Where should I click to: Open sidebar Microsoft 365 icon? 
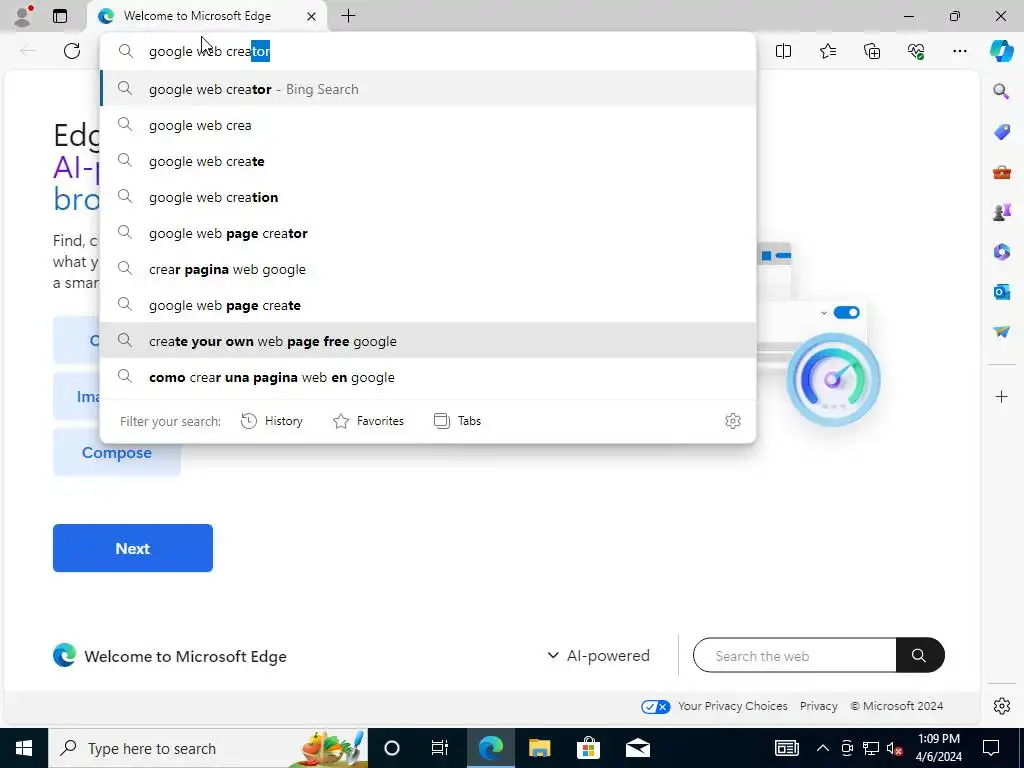1001,251
